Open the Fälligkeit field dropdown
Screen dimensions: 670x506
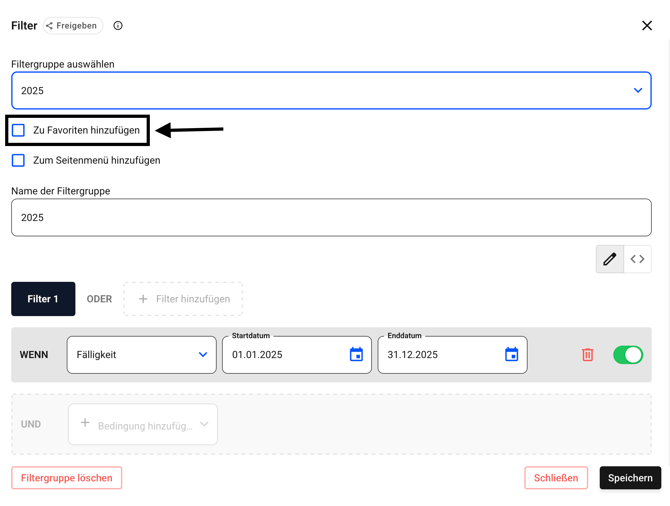coord(141,355)
